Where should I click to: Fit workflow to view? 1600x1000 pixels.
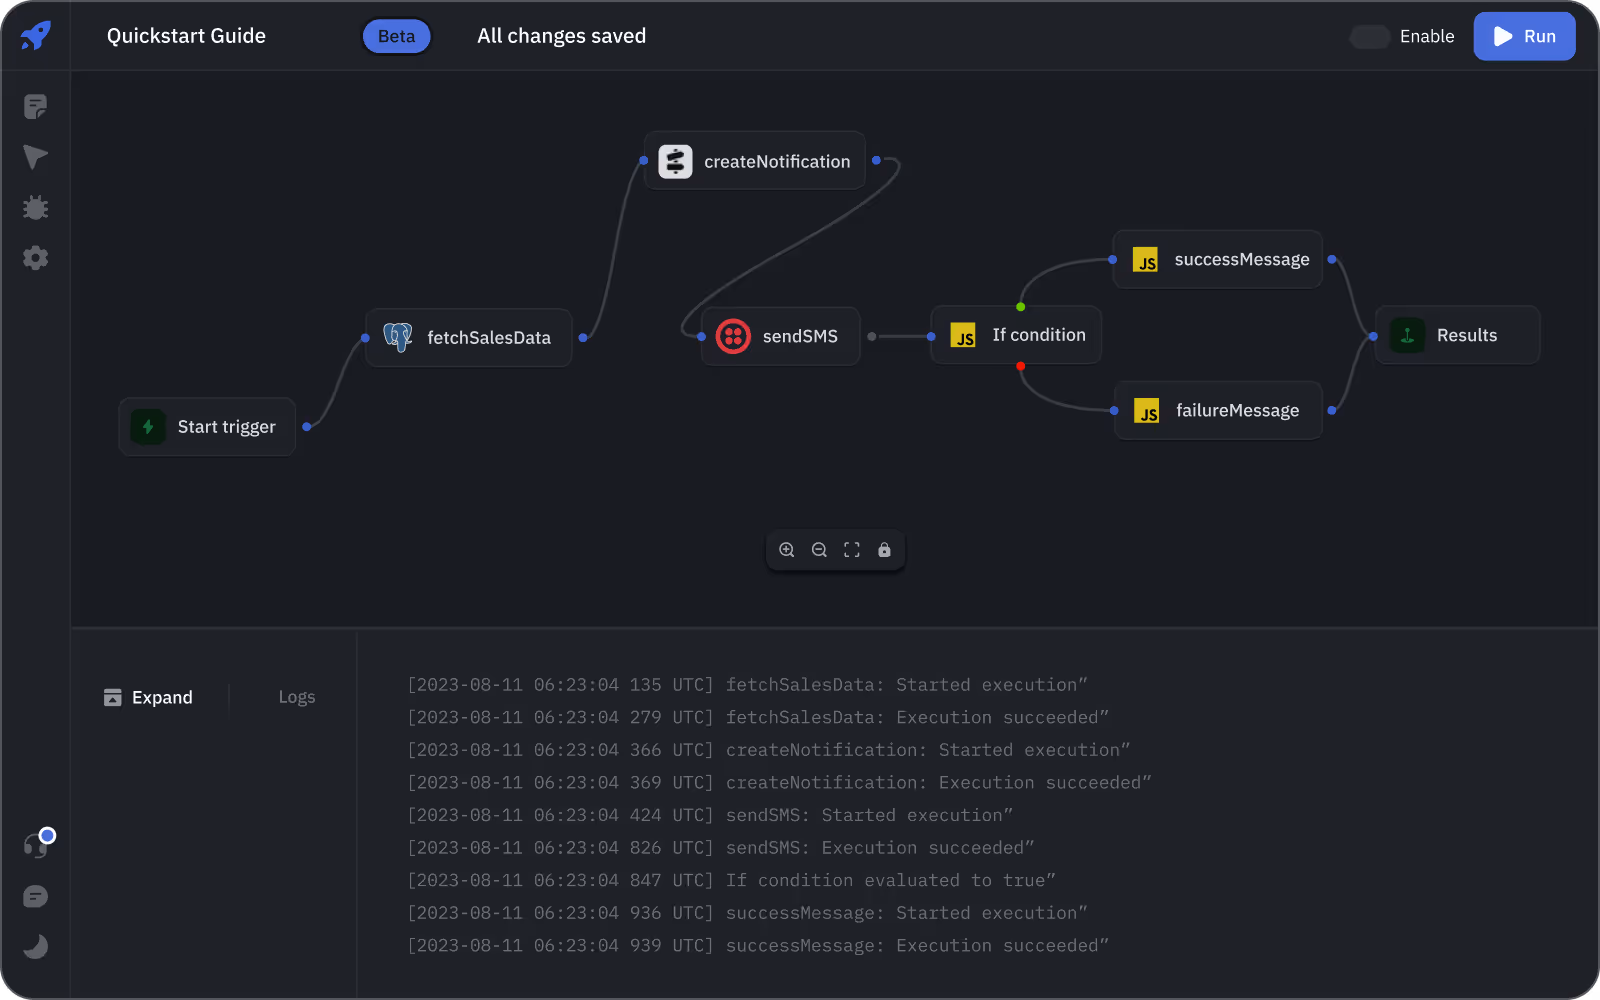[852, 550]
